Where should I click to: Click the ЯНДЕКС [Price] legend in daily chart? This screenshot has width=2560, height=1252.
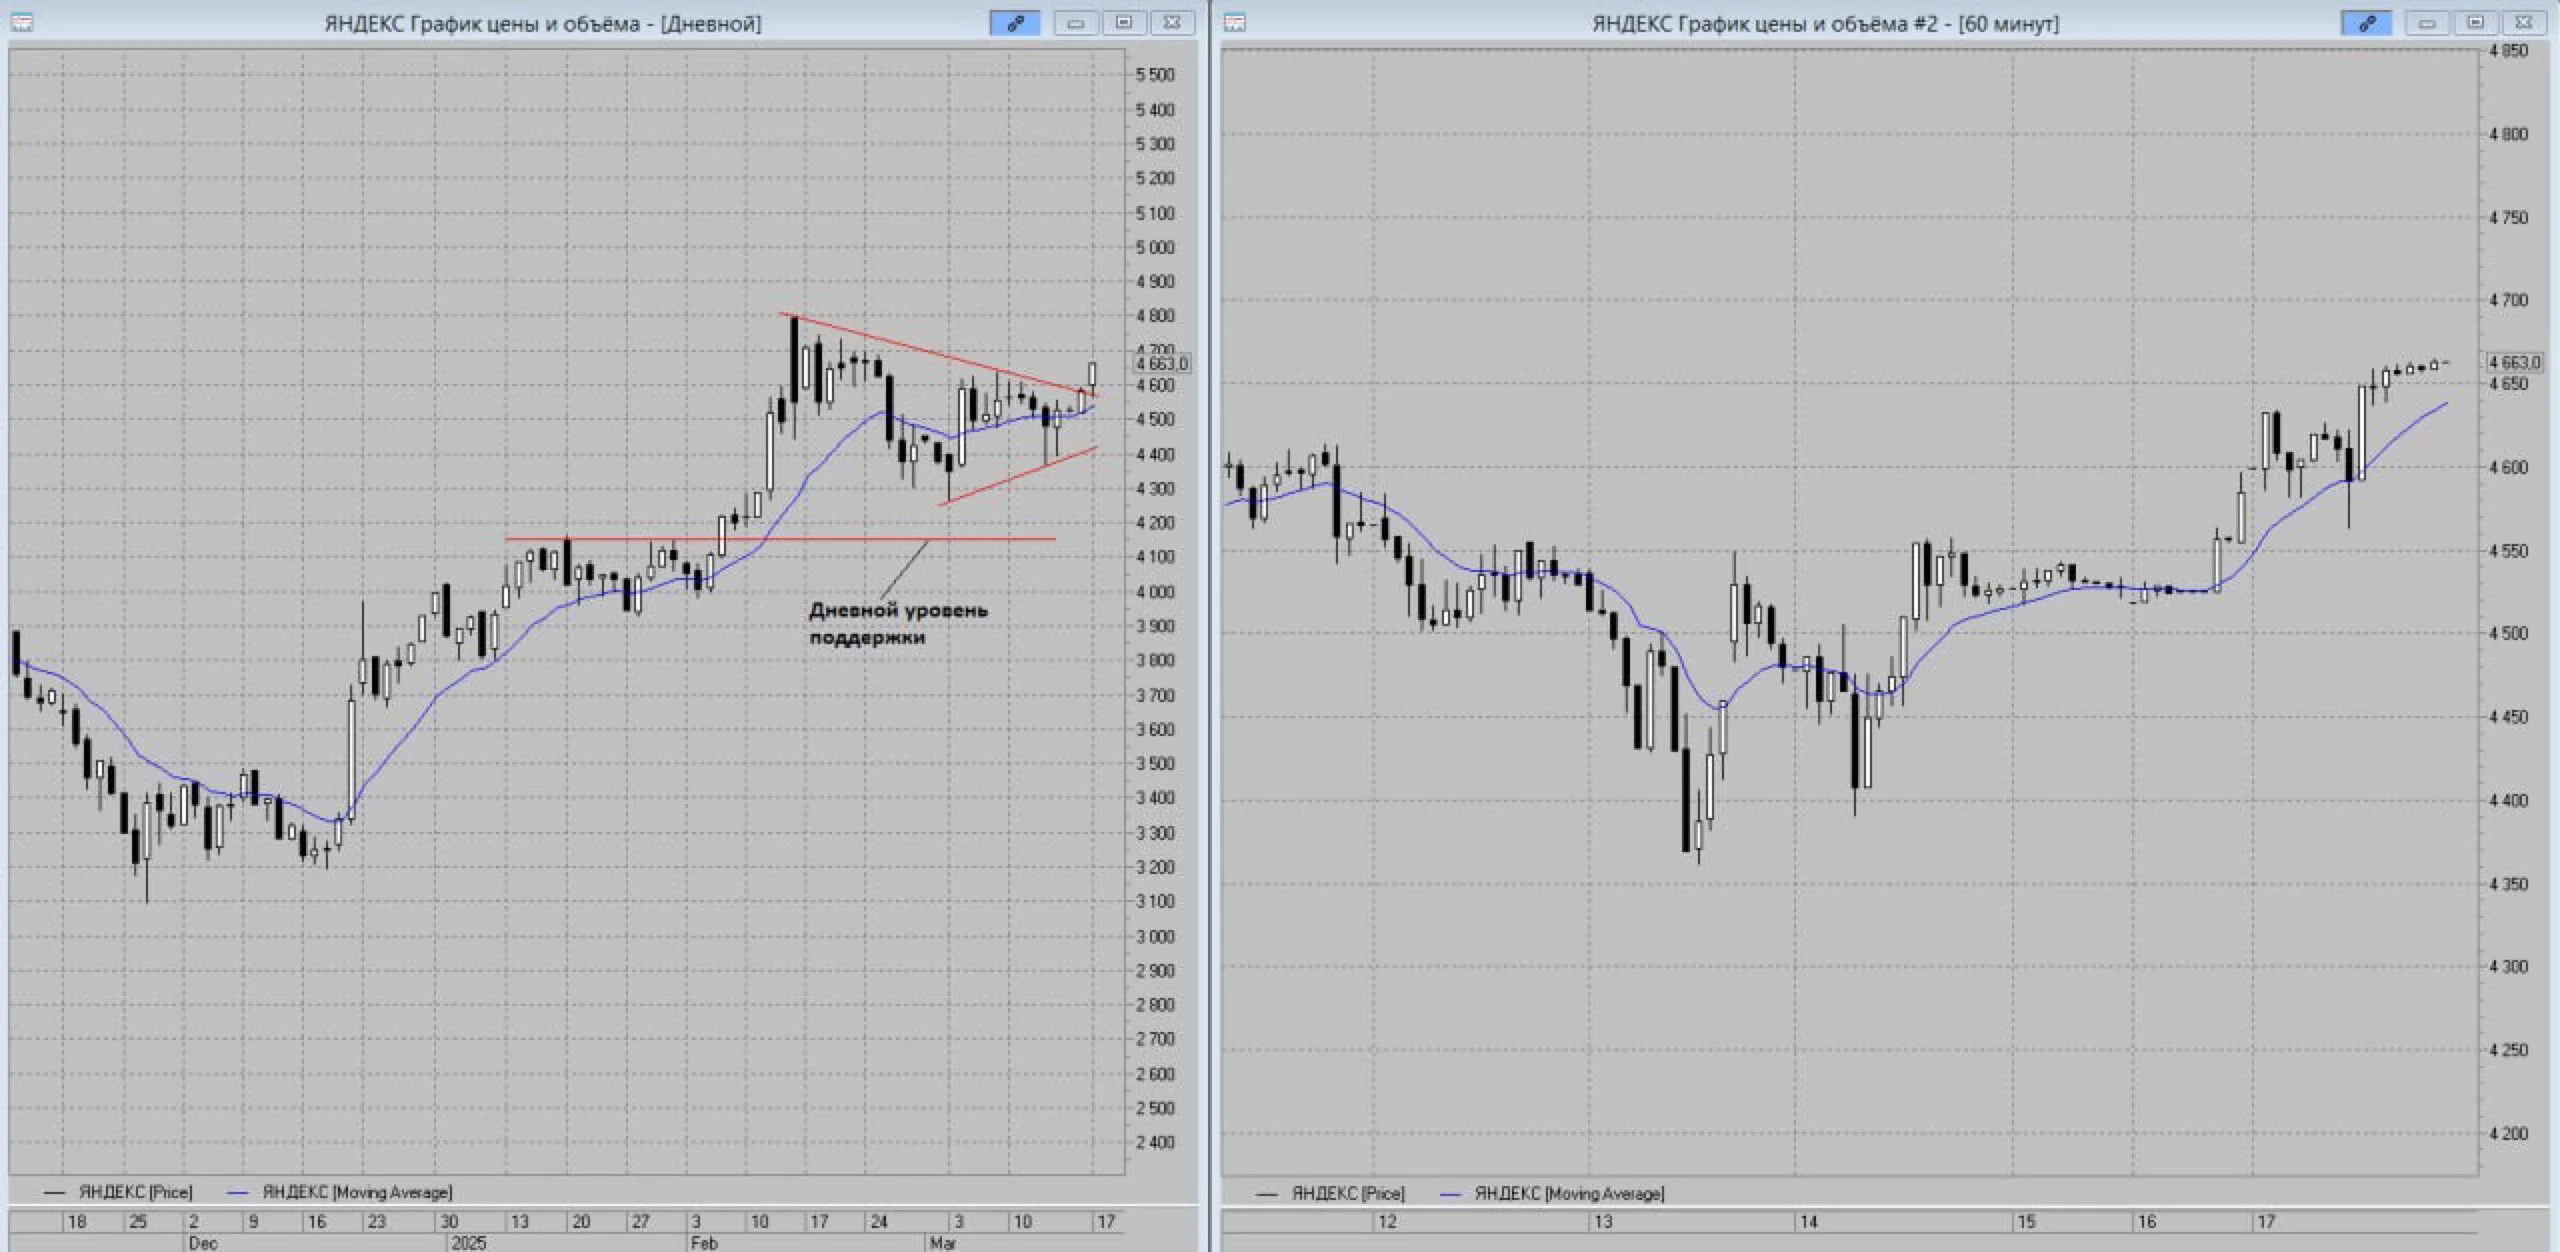pos(118,1192)
